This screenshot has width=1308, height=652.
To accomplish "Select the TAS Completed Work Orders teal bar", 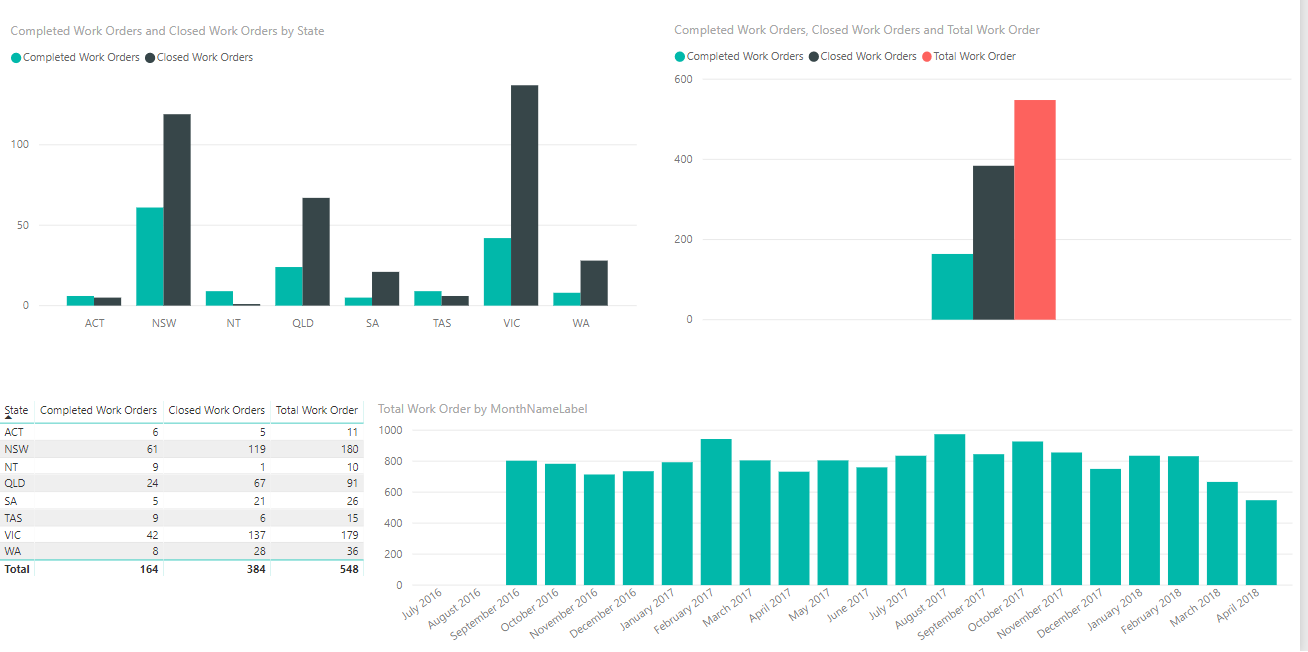I will (428, 298).
